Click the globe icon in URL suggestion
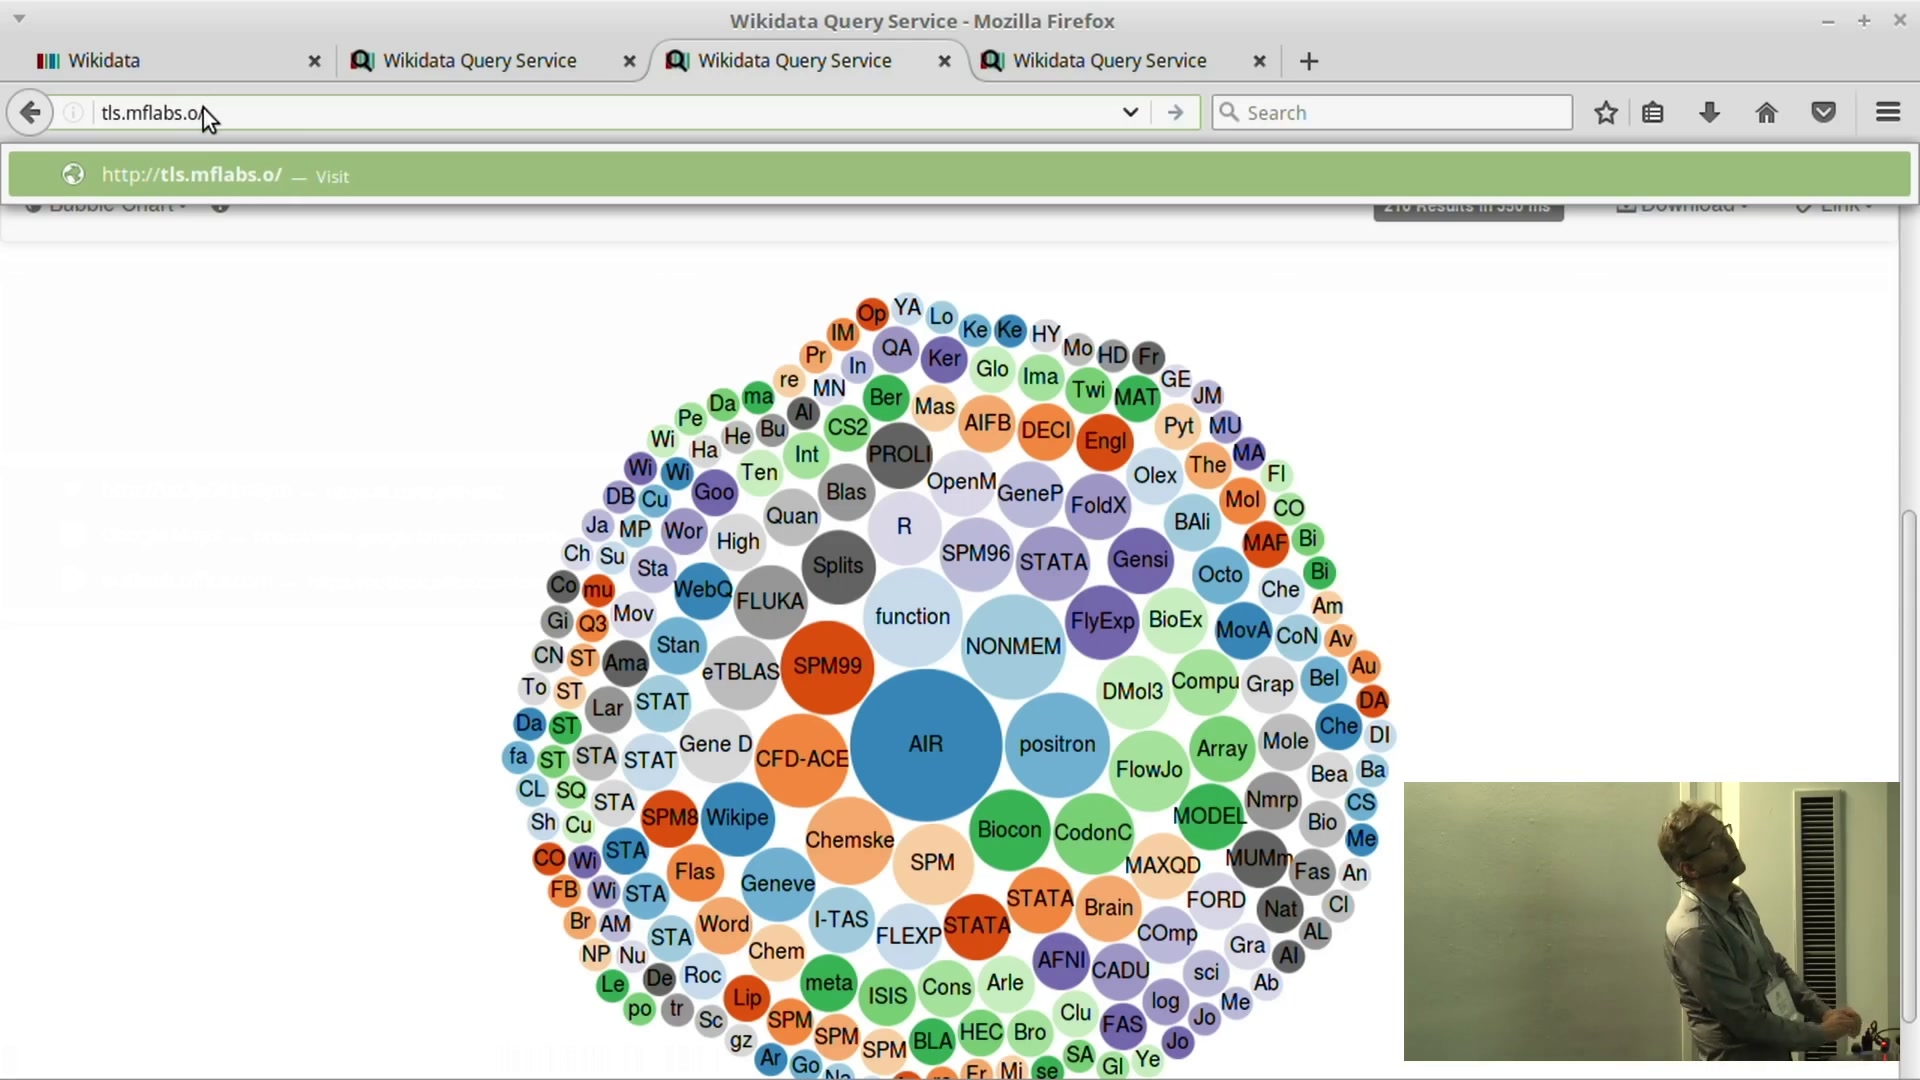Viewport: 1920px width, 1080px height. coord(73,175)
